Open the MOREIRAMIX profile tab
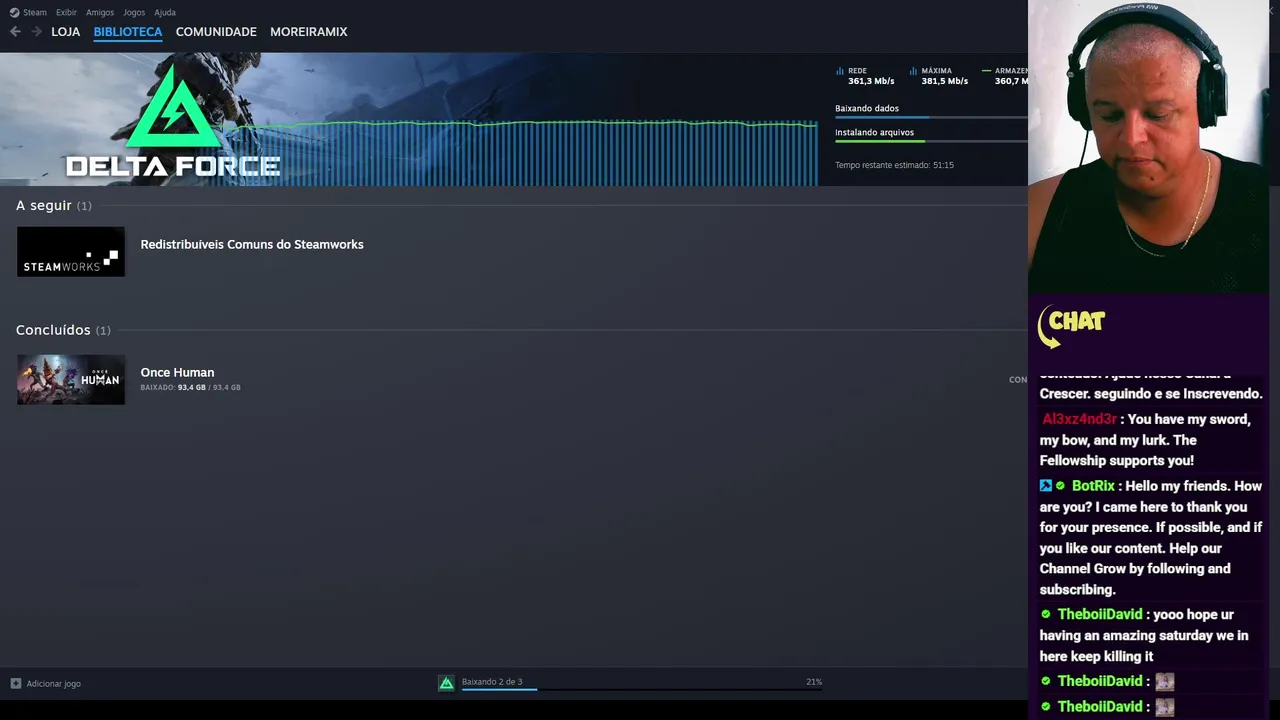 pos(309,32)
